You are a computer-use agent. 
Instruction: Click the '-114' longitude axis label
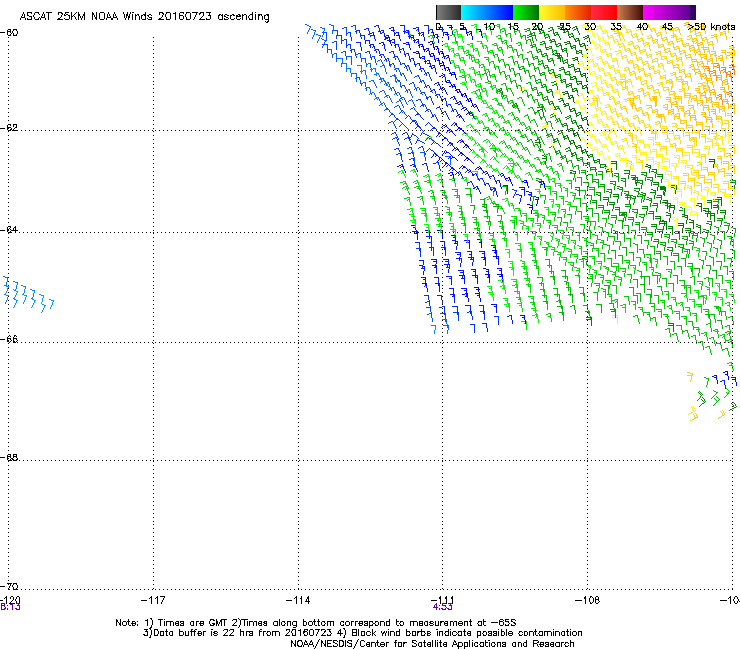click(298, 600)
